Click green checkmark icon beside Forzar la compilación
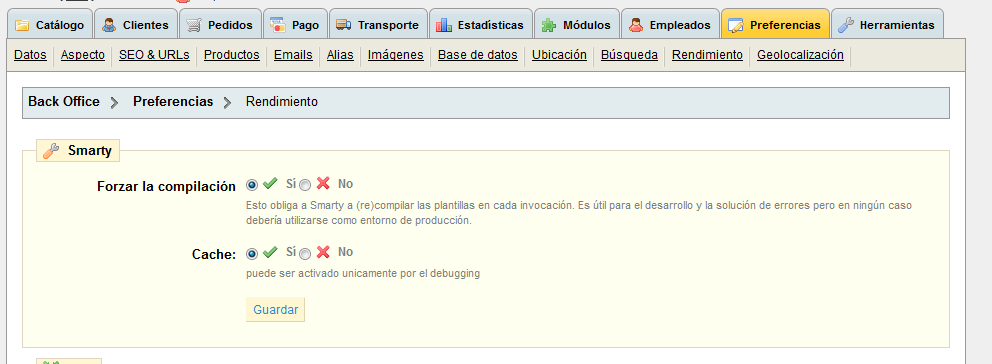 point(270,184)
